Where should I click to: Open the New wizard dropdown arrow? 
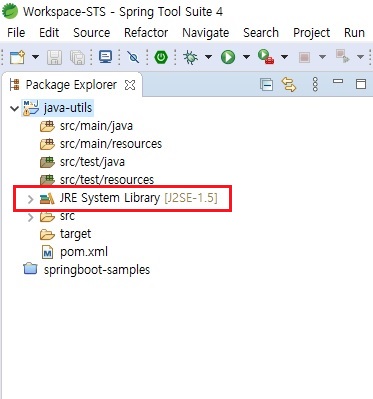pyautogui.click(x=35, y=57)
